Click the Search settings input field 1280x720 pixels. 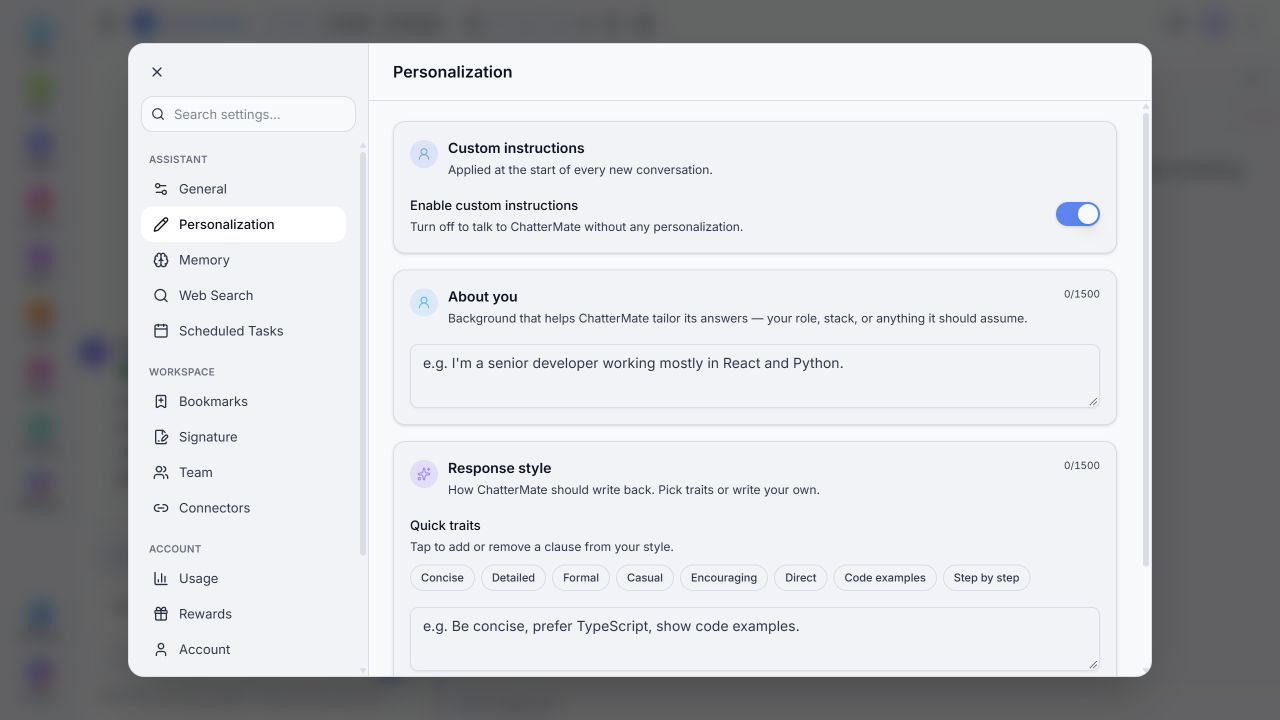[248, 114]
